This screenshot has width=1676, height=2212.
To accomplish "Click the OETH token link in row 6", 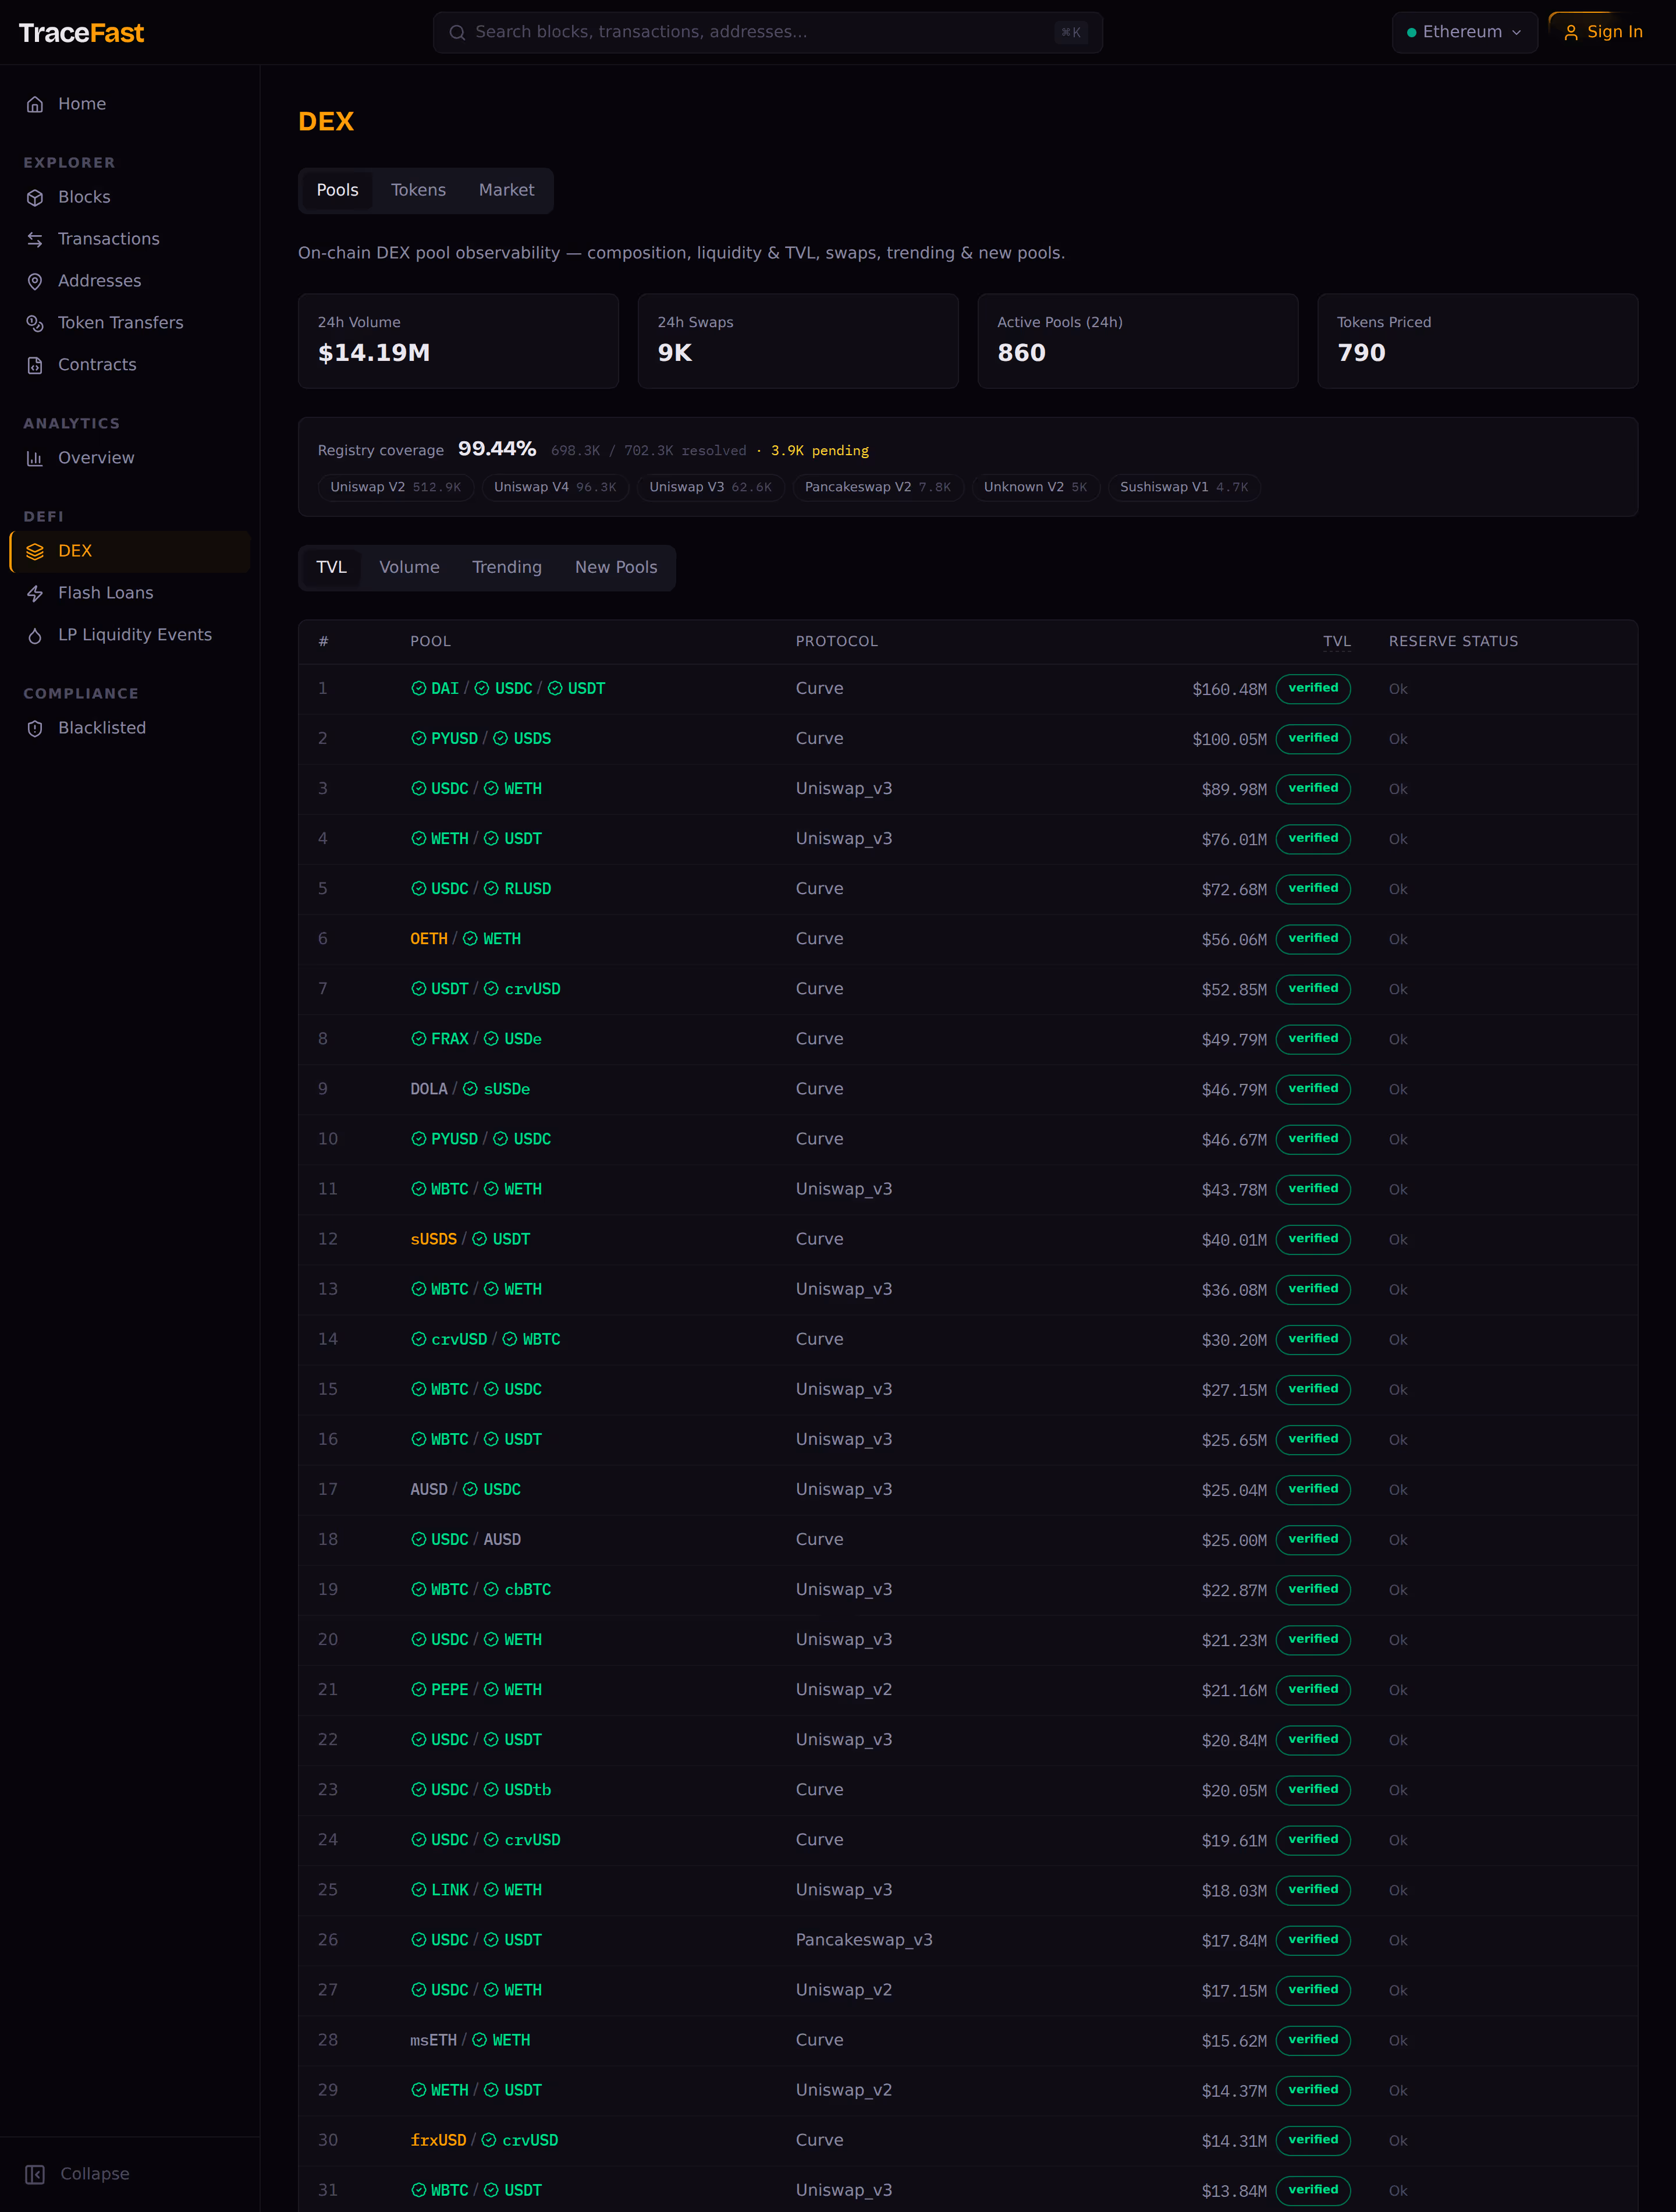I will click(x=429, y=940).
